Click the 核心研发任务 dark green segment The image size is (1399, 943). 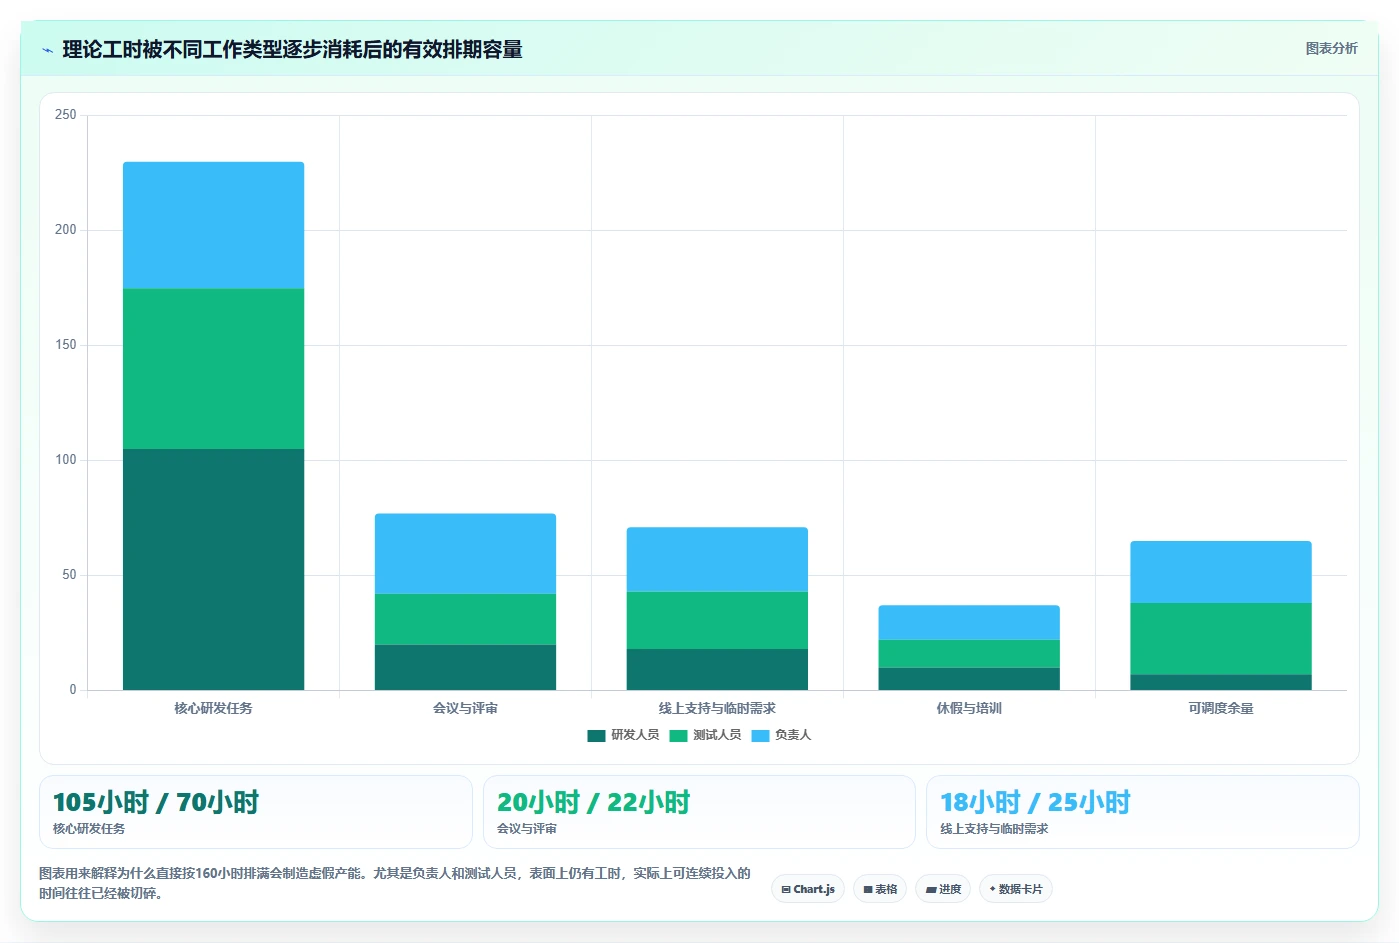click(x=213, y=569)
